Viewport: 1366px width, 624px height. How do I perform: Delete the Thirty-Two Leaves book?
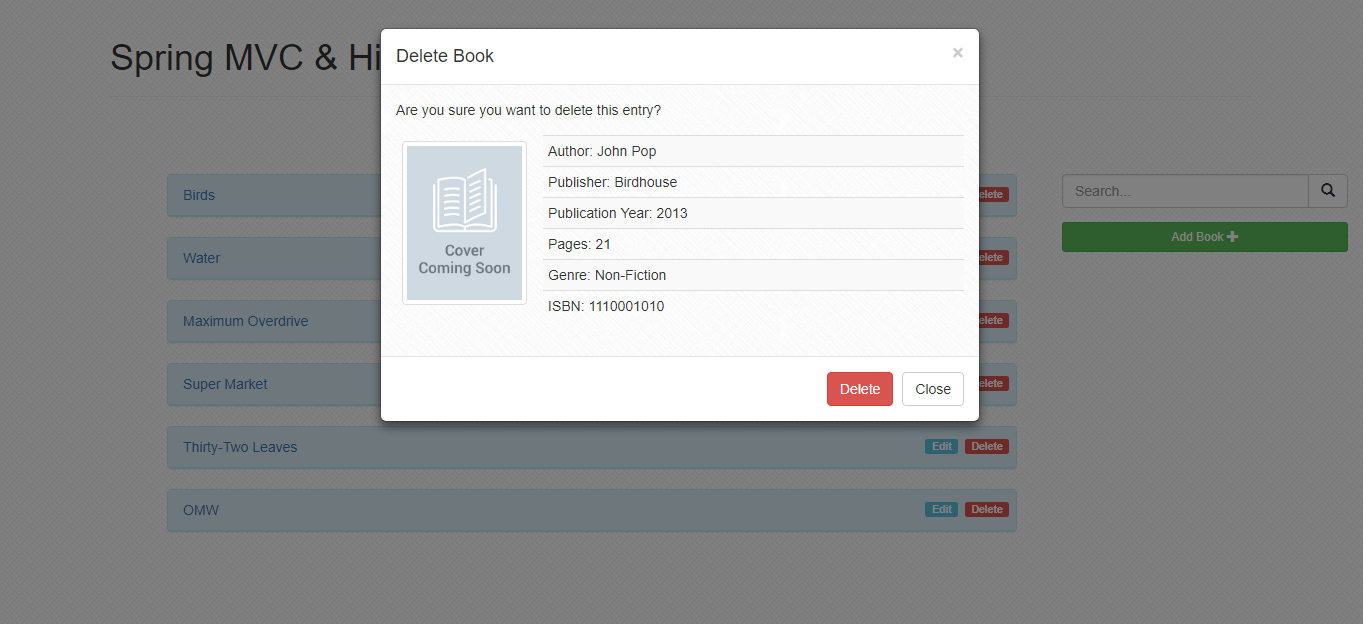click(986, 446)
